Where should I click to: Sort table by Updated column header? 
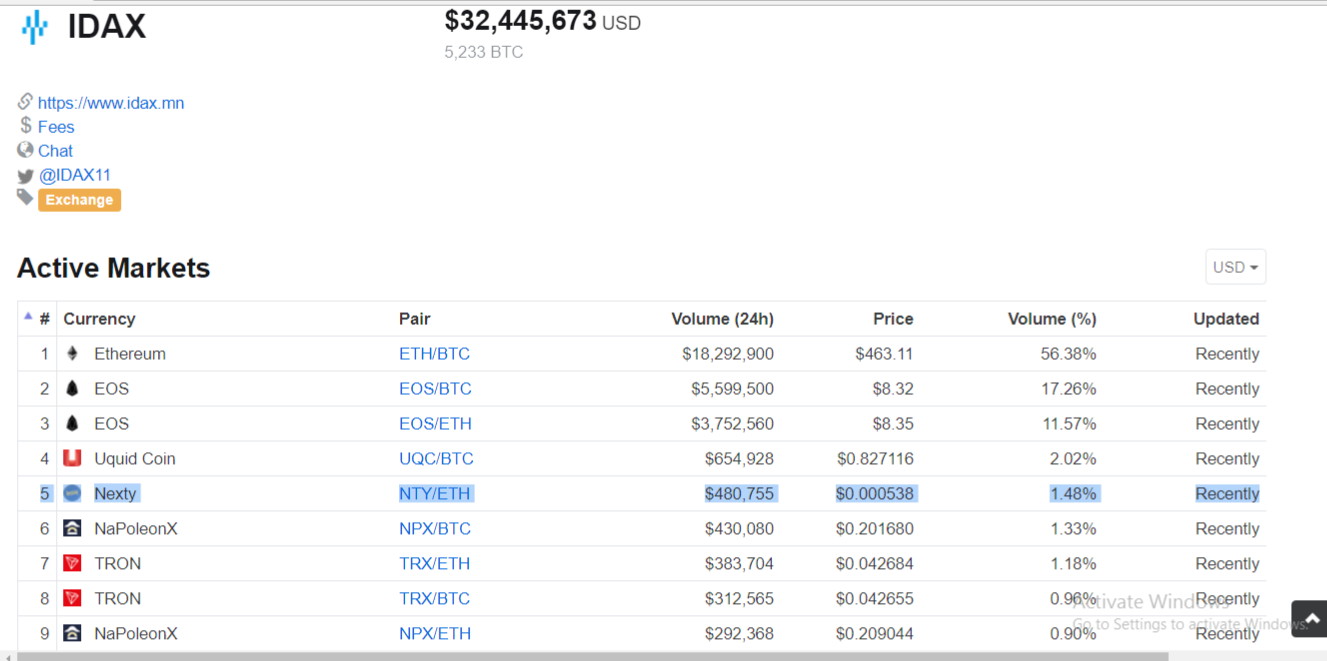click(1226, 319)
